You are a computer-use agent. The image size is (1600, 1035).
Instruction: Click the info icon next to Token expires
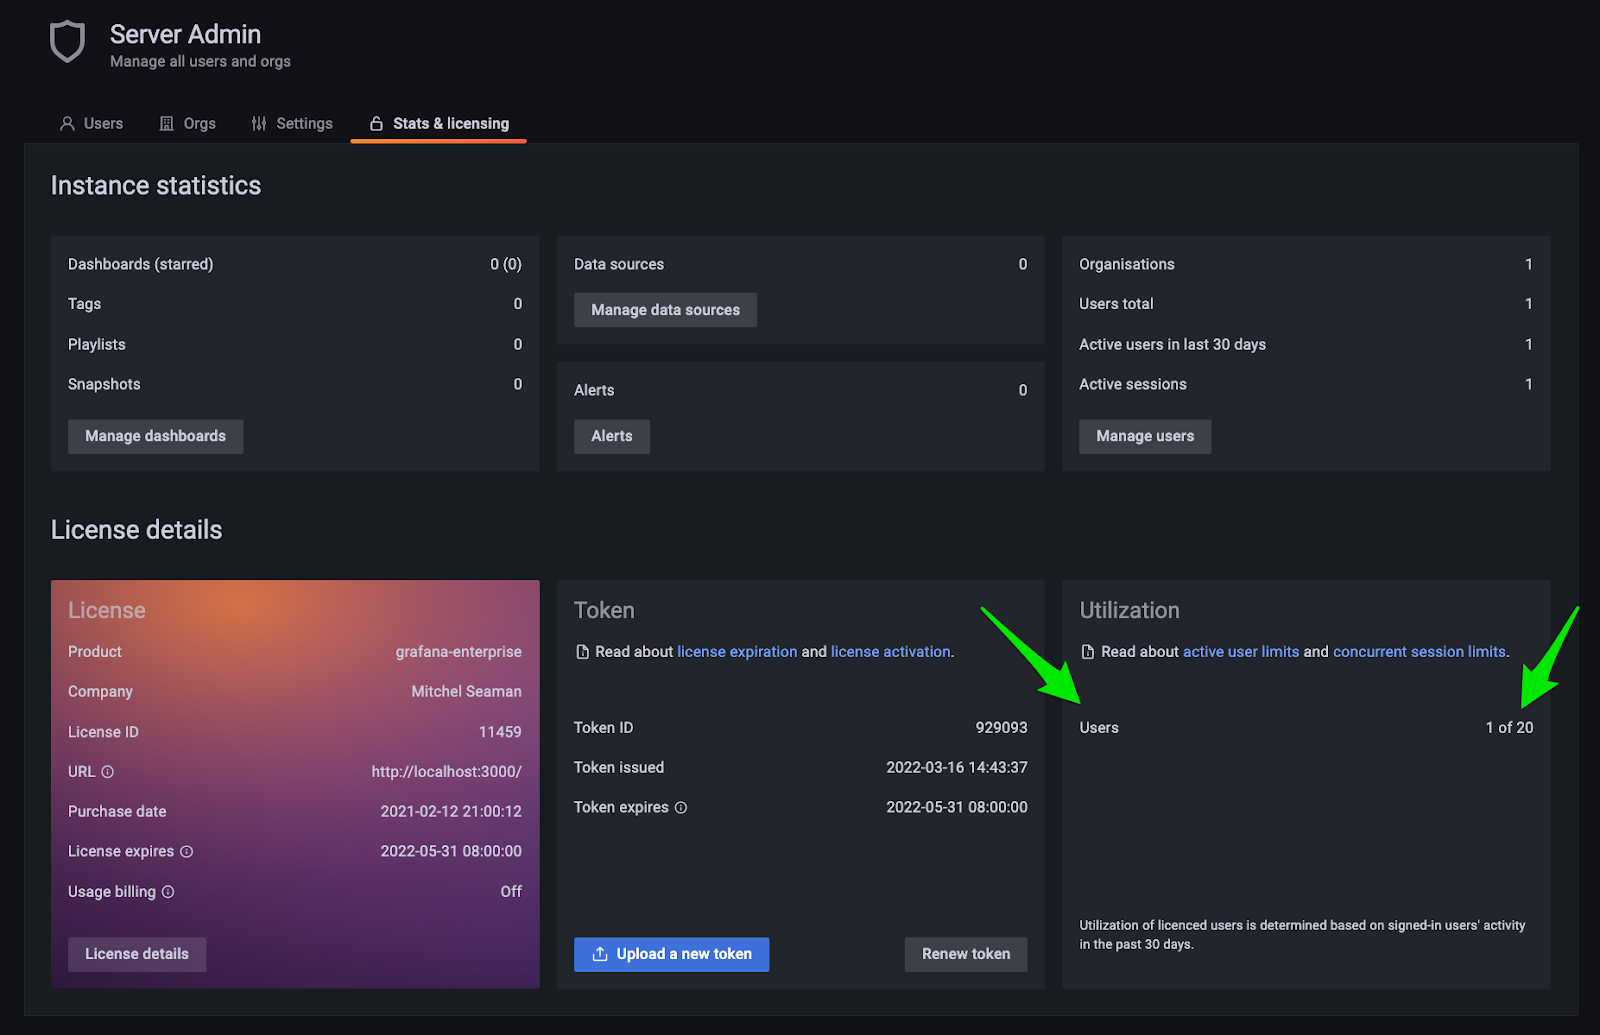coord(681,808)
